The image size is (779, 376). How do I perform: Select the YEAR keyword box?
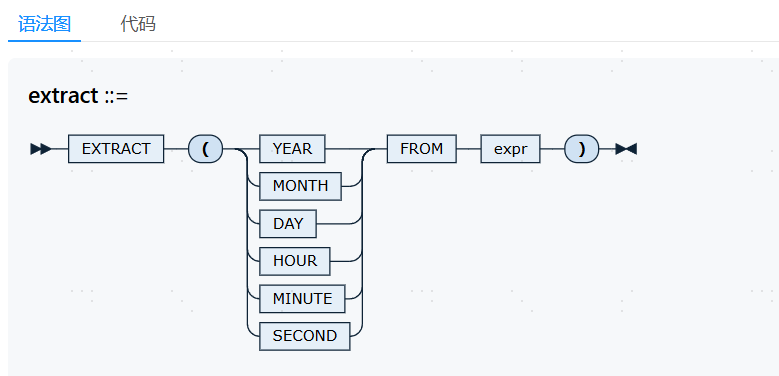click(292, 149)
